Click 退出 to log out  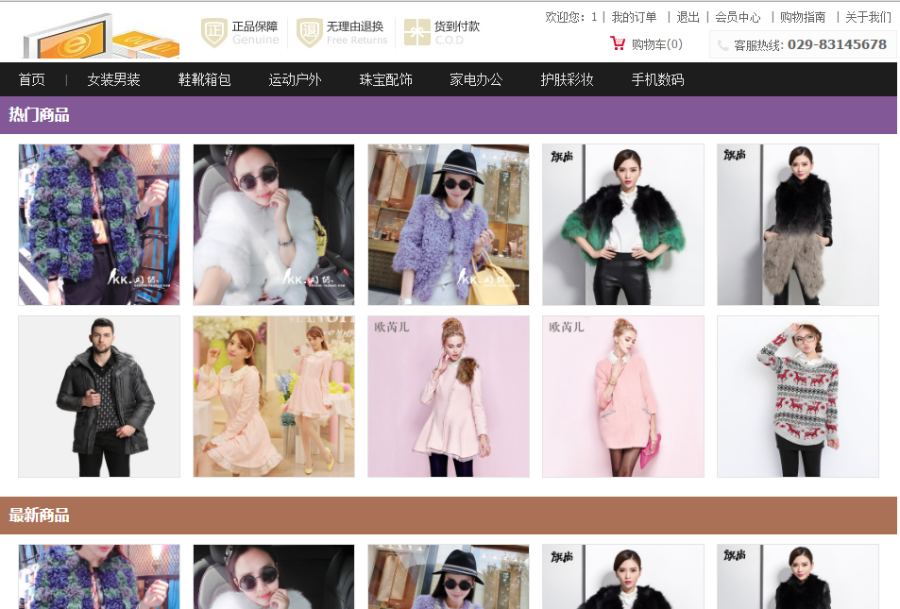[x=688, y=17]
